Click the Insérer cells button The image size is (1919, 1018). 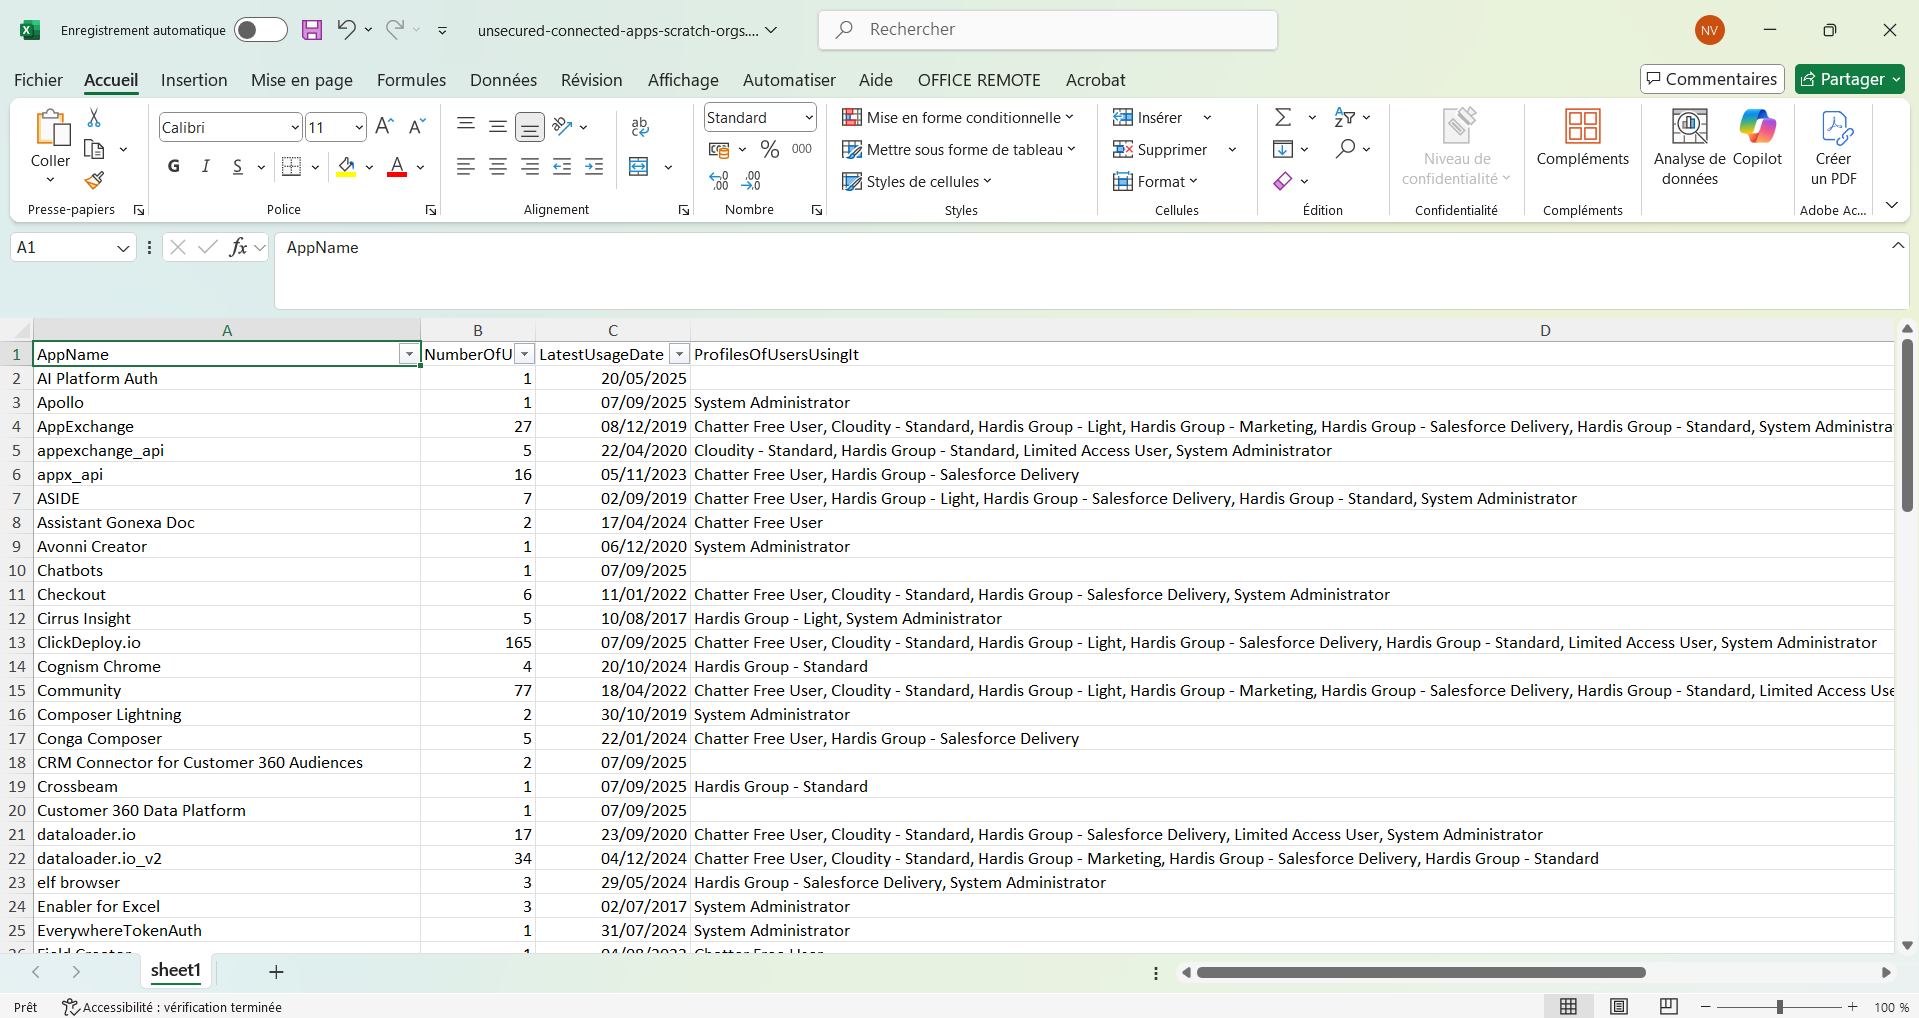[1148, 117]
